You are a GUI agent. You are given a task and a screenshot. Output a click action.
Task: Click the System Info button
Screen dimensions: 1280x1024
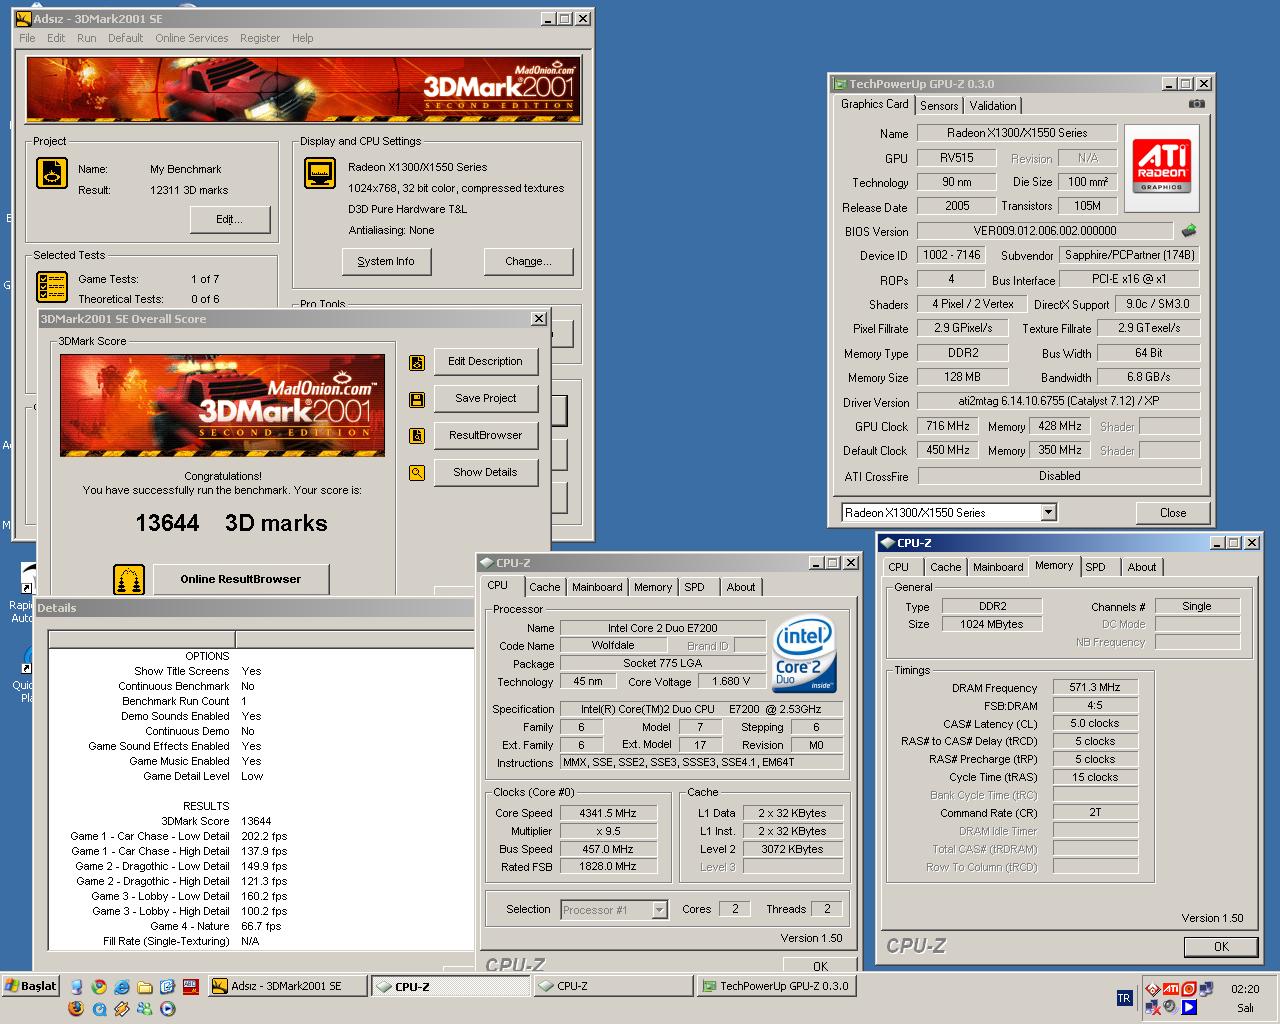[386, 261]
